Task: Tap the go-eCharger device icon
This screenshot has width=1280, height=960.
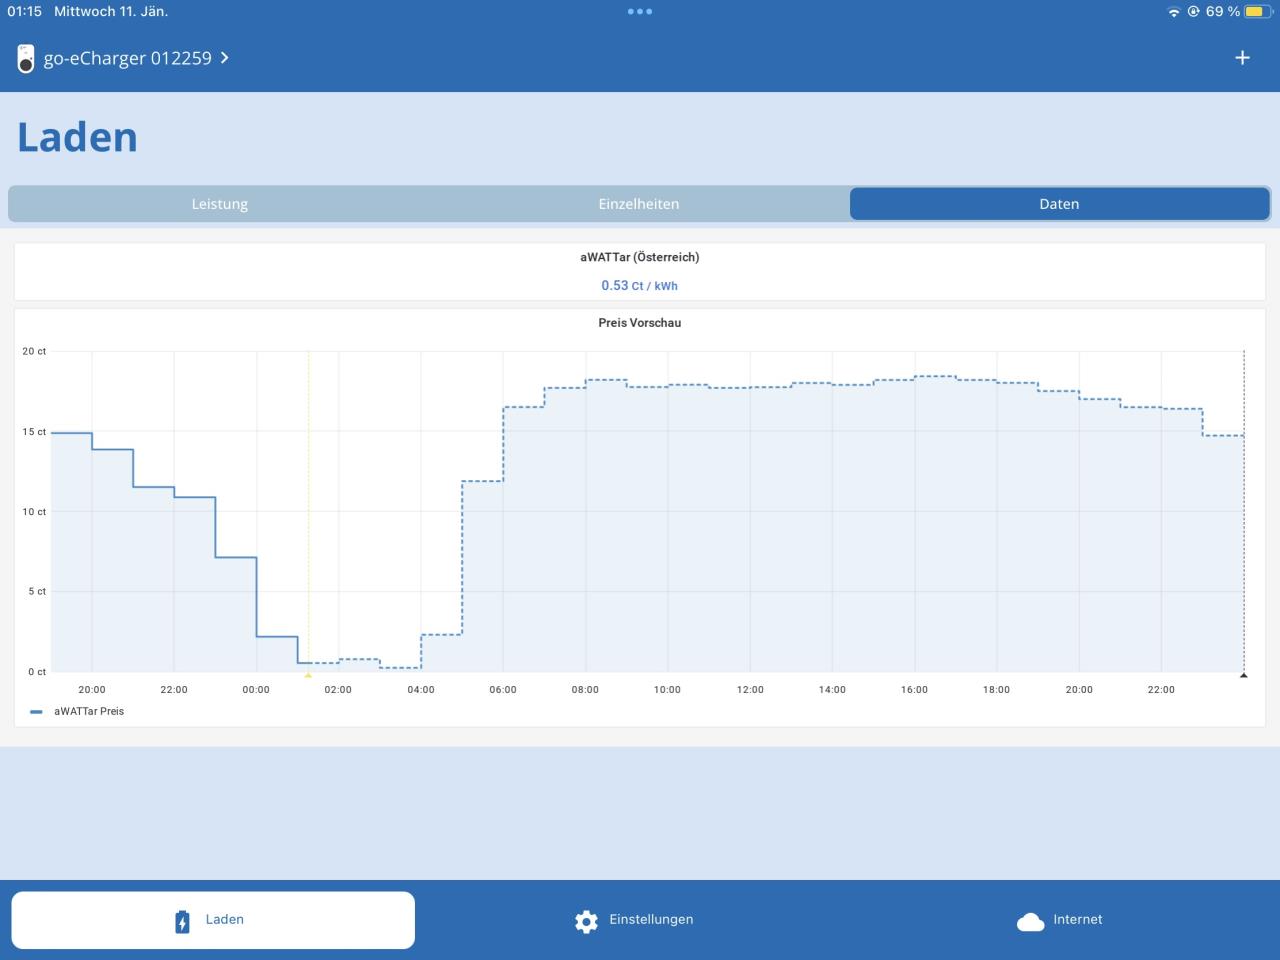Action: 26,59
